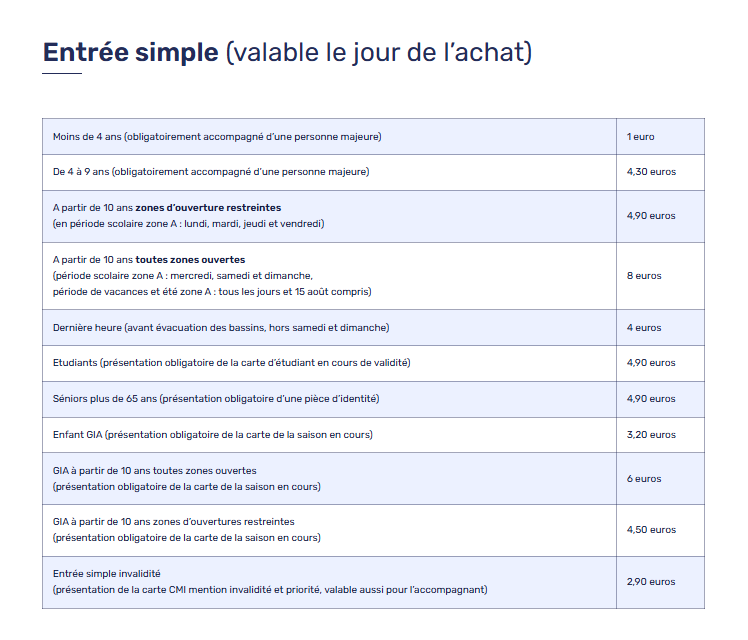Image resolution: width=748 pixels, height=640 pixels.
Task: Click the price in the Etudiants row
Action: coord(651,363)
